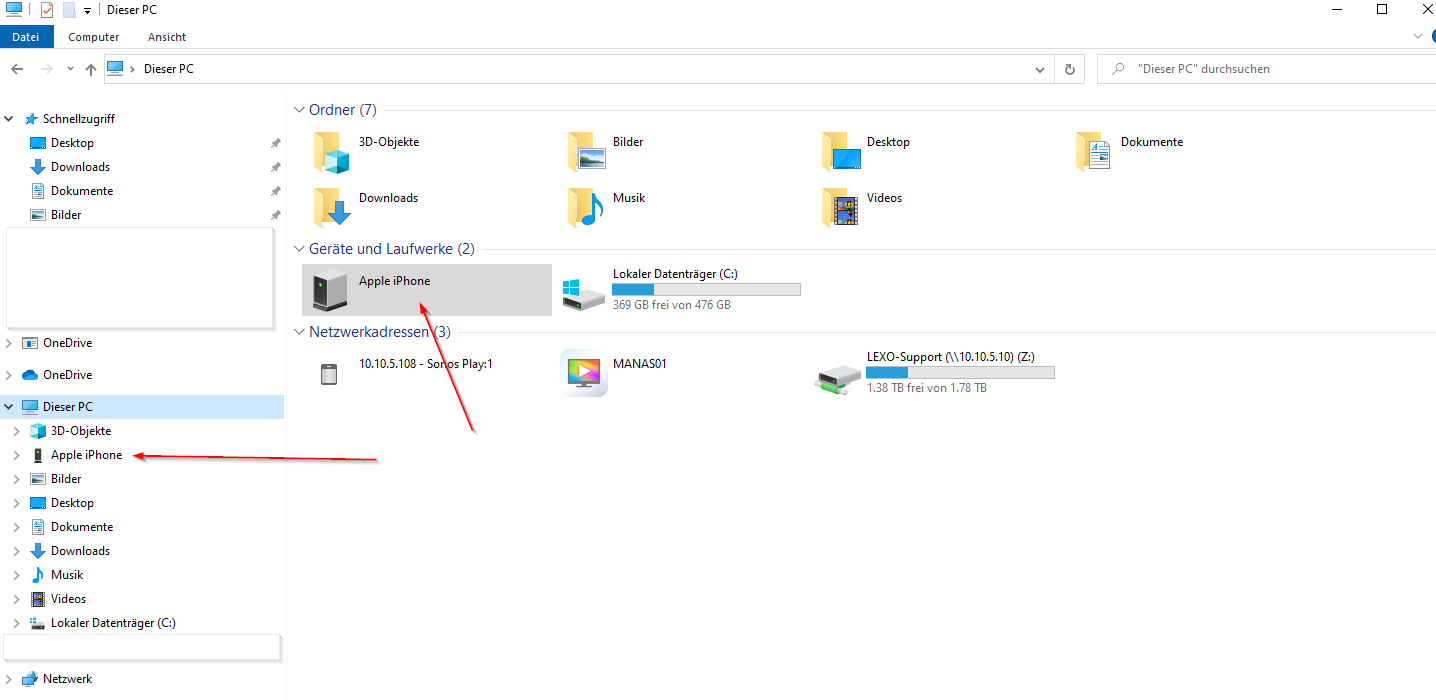Select Musik in the navigation tree
Screen dimensions: 1436x700
pyautogui.click(x=67, y=575)
